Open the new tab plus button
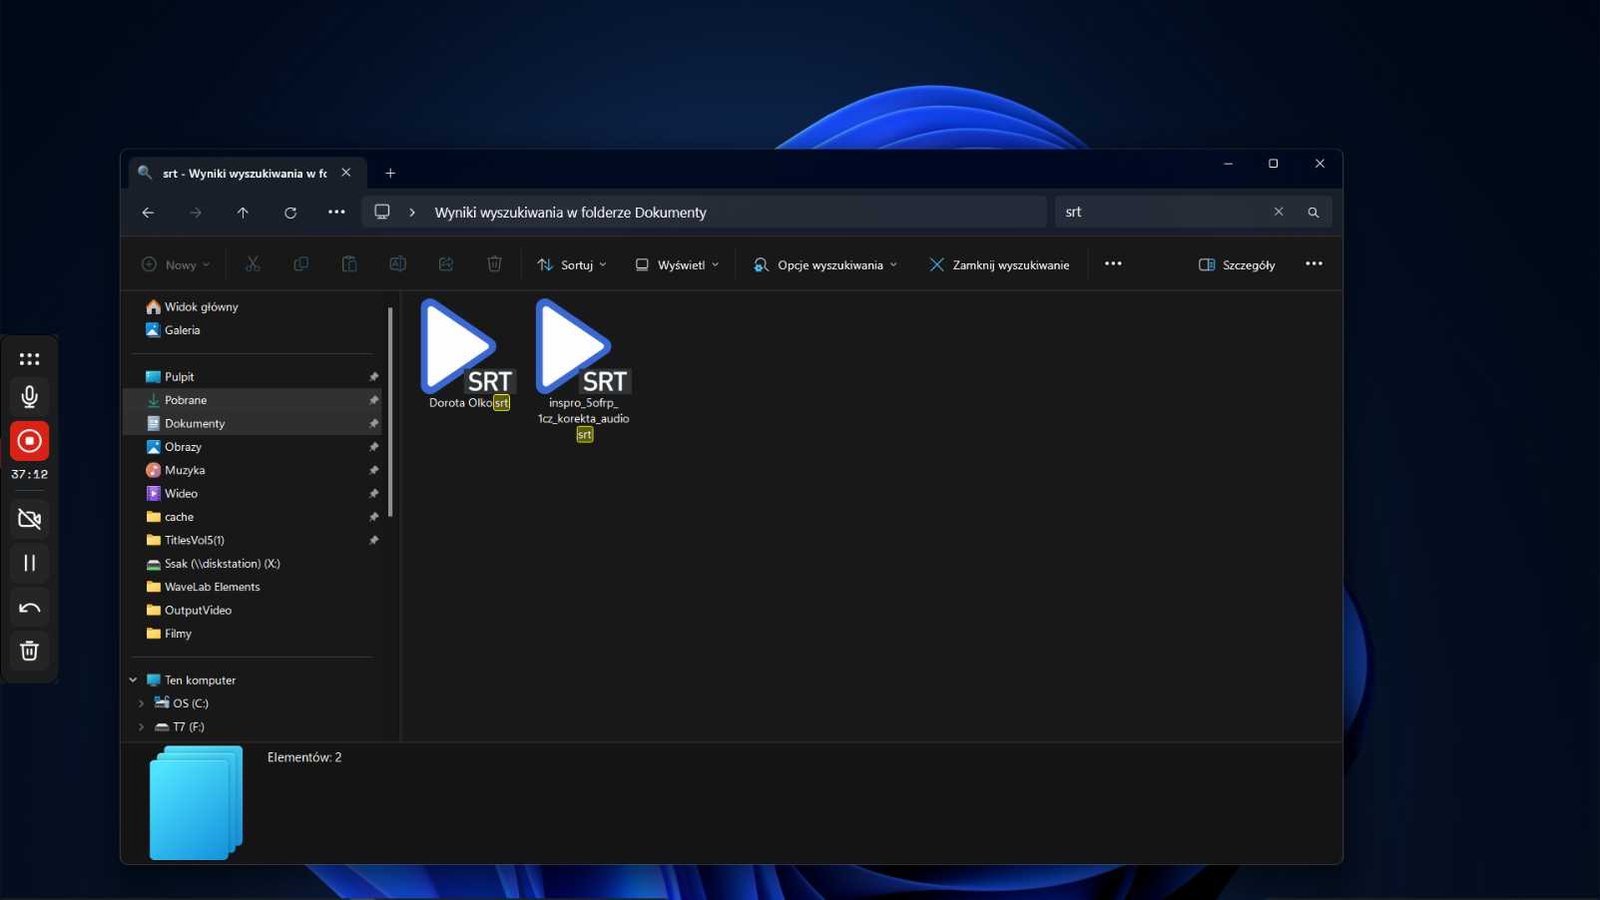This screenshot has height=900, width=1600. point(390,173)
